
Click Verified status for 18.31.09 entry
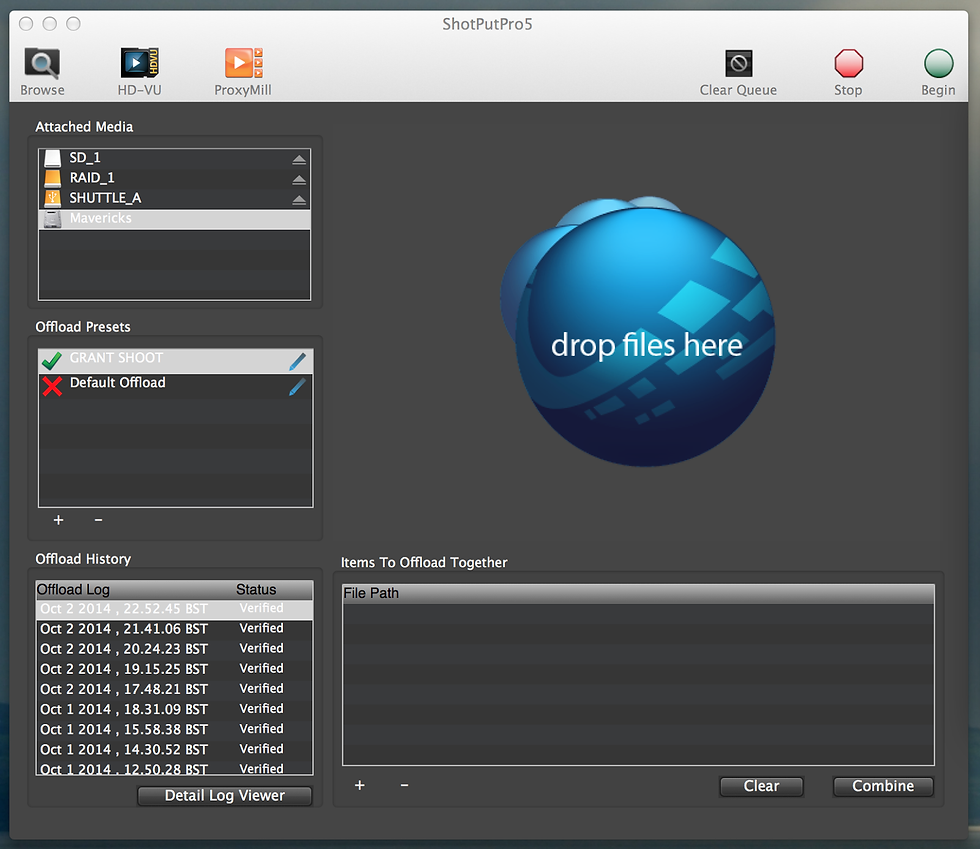[261, 708]
